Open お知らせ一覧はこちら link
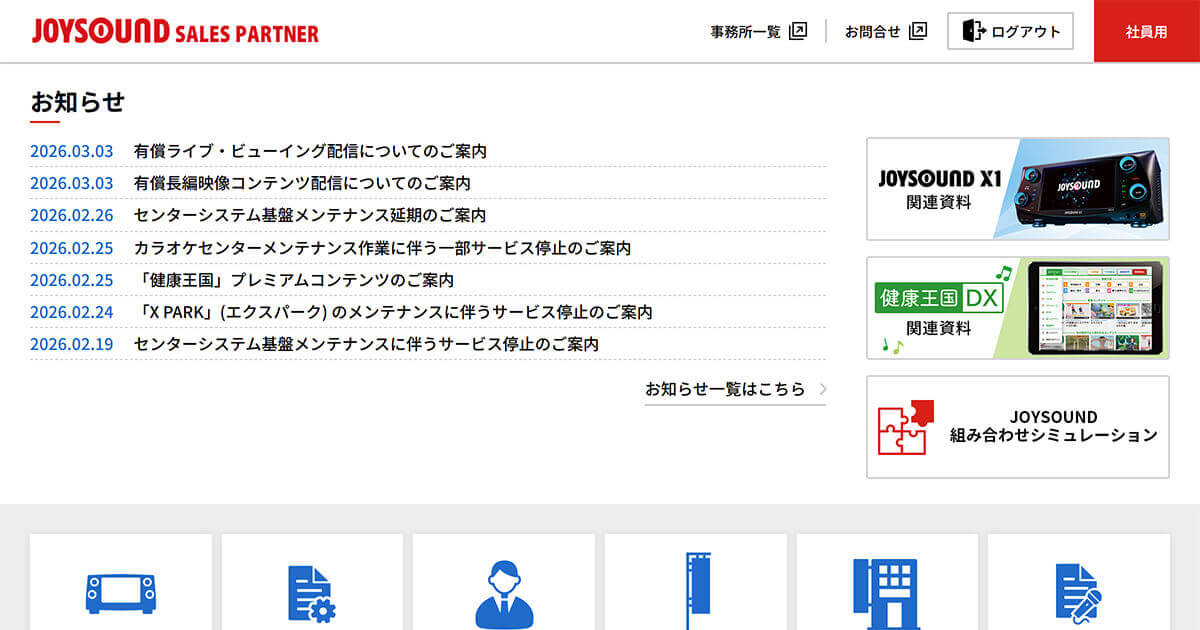Viewport: 1200px width, 630px height. pos(727,390)
